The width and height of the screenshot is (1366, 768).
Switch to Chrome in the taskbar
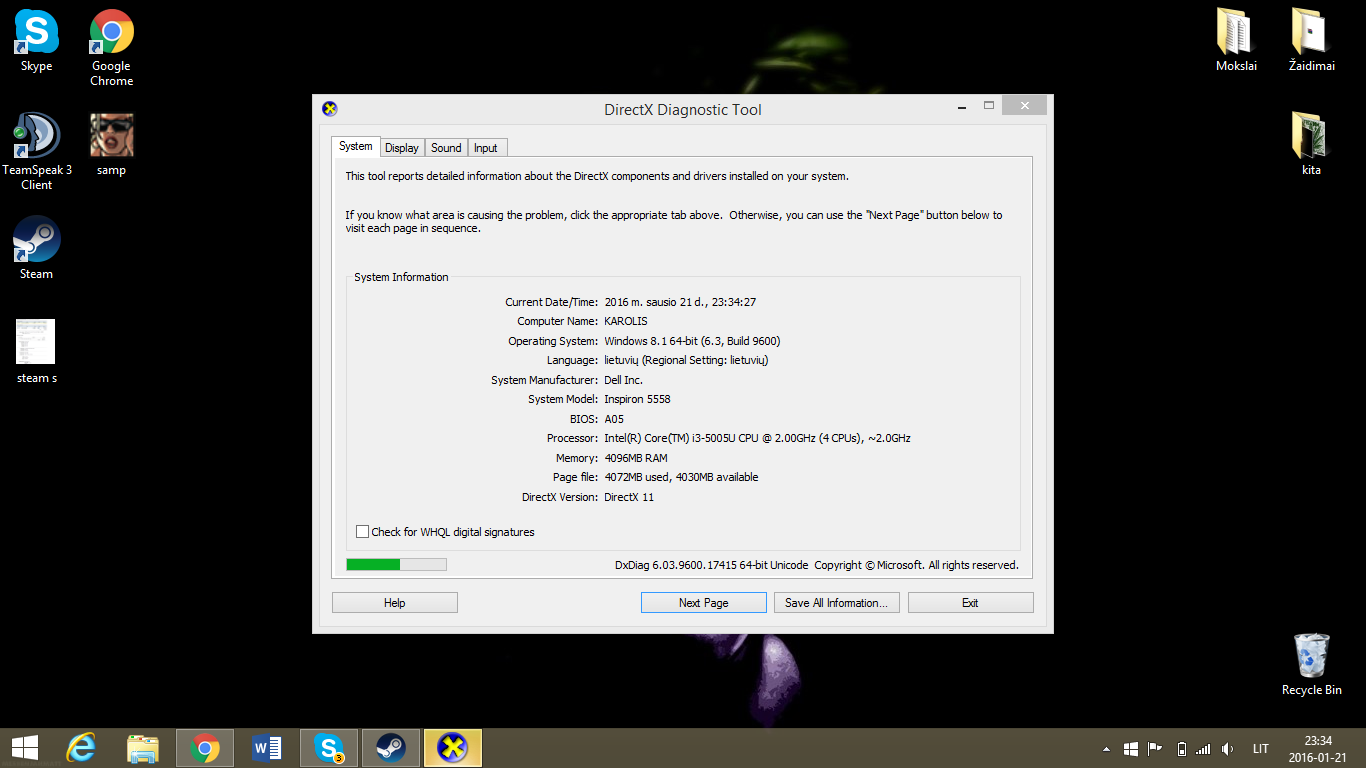205,748
